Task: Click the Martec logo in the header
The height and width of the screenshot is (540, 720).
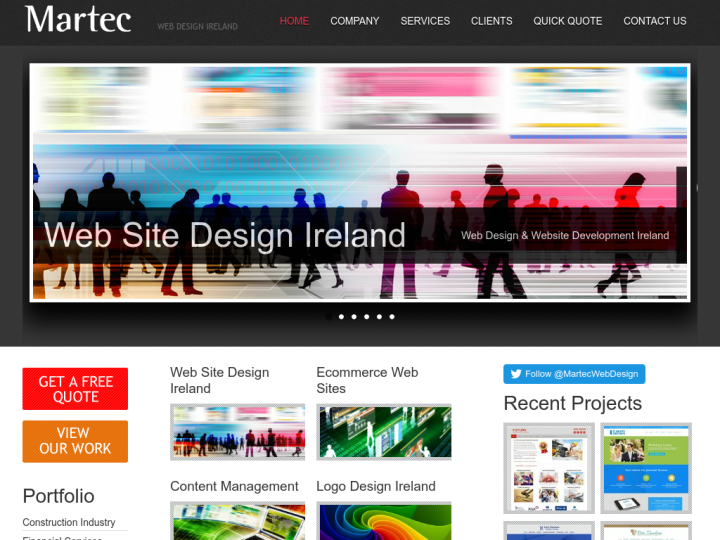Action: (x=78, y=19)
